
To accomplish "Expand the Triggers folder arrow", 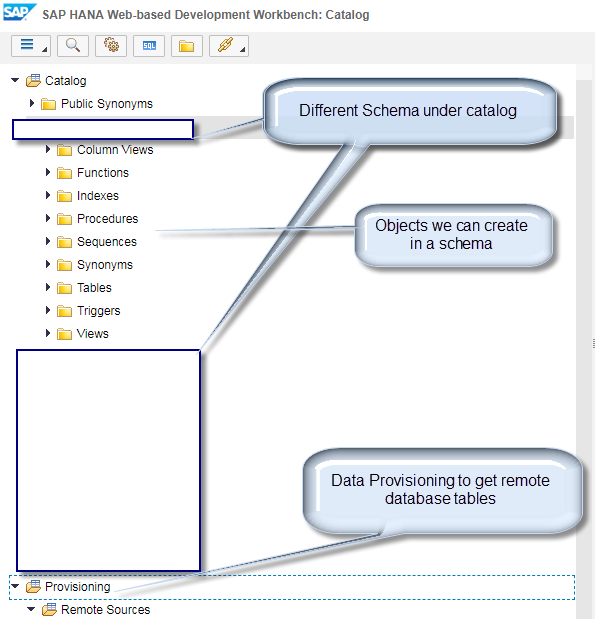I will [48, 310].
